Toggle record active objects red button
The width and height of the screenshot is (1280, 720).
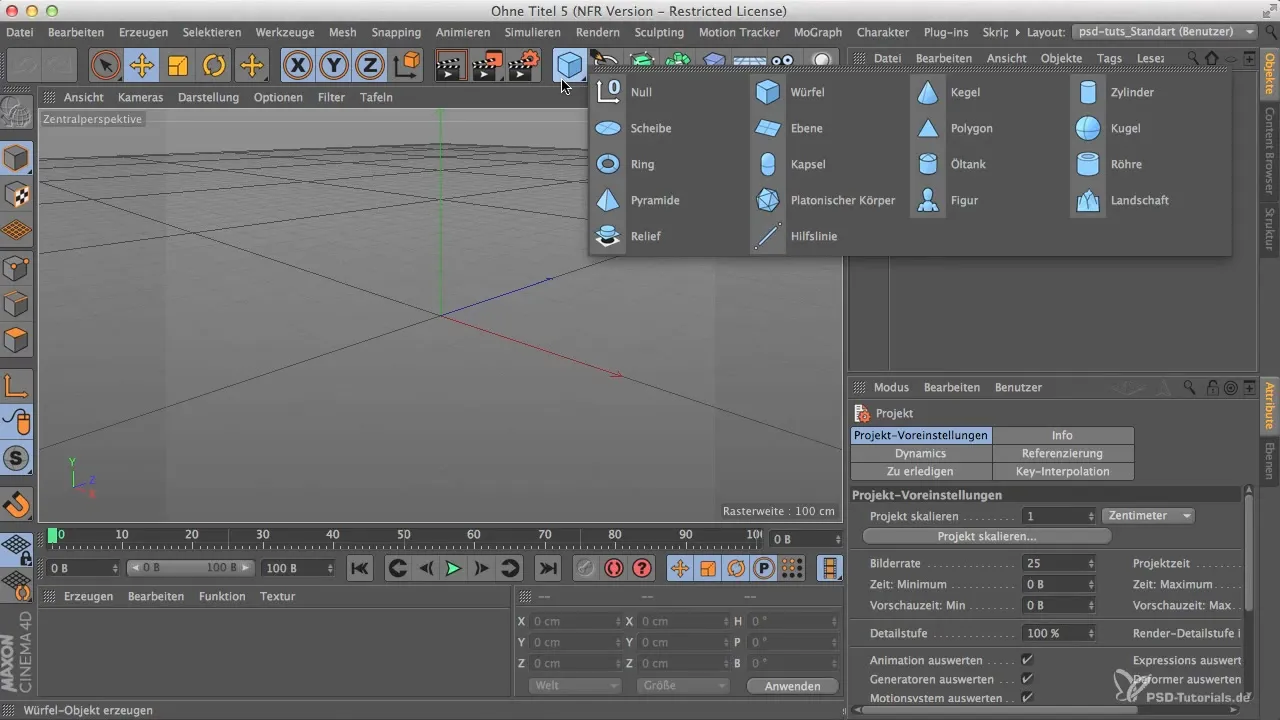585,568
